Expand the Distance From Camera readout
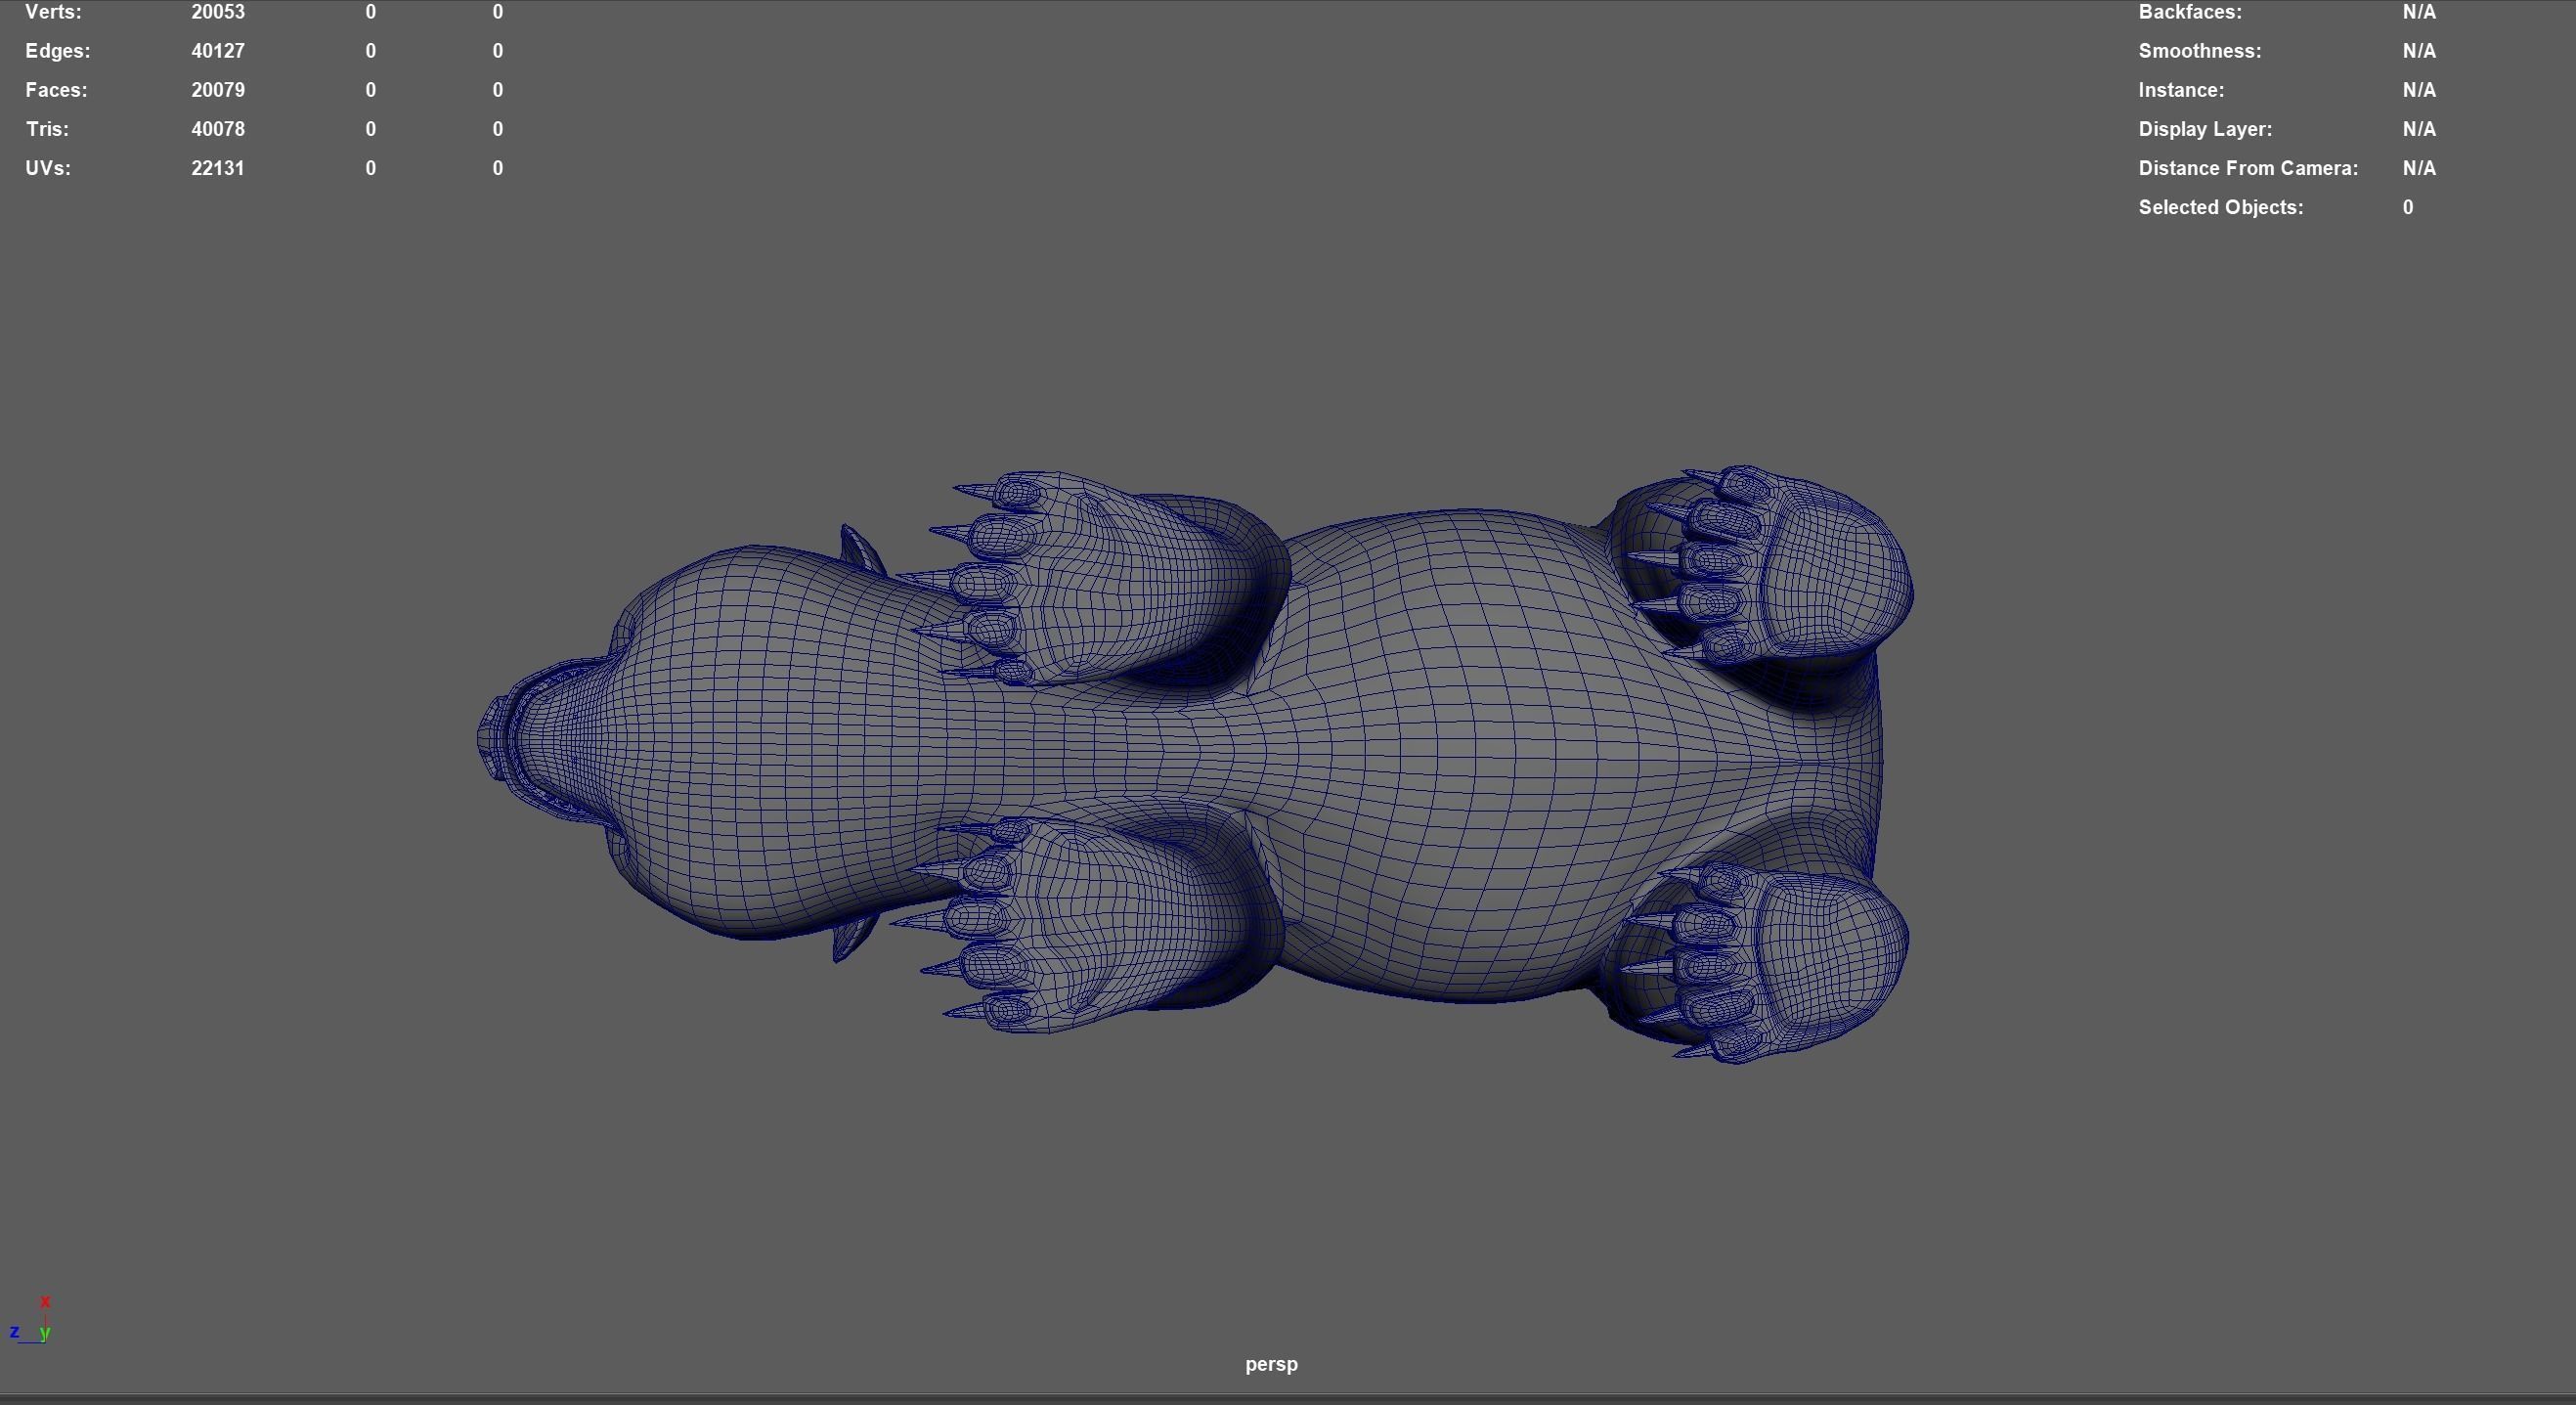The height and width of the screenshot is (1405, 2576). click(2249, 168)
